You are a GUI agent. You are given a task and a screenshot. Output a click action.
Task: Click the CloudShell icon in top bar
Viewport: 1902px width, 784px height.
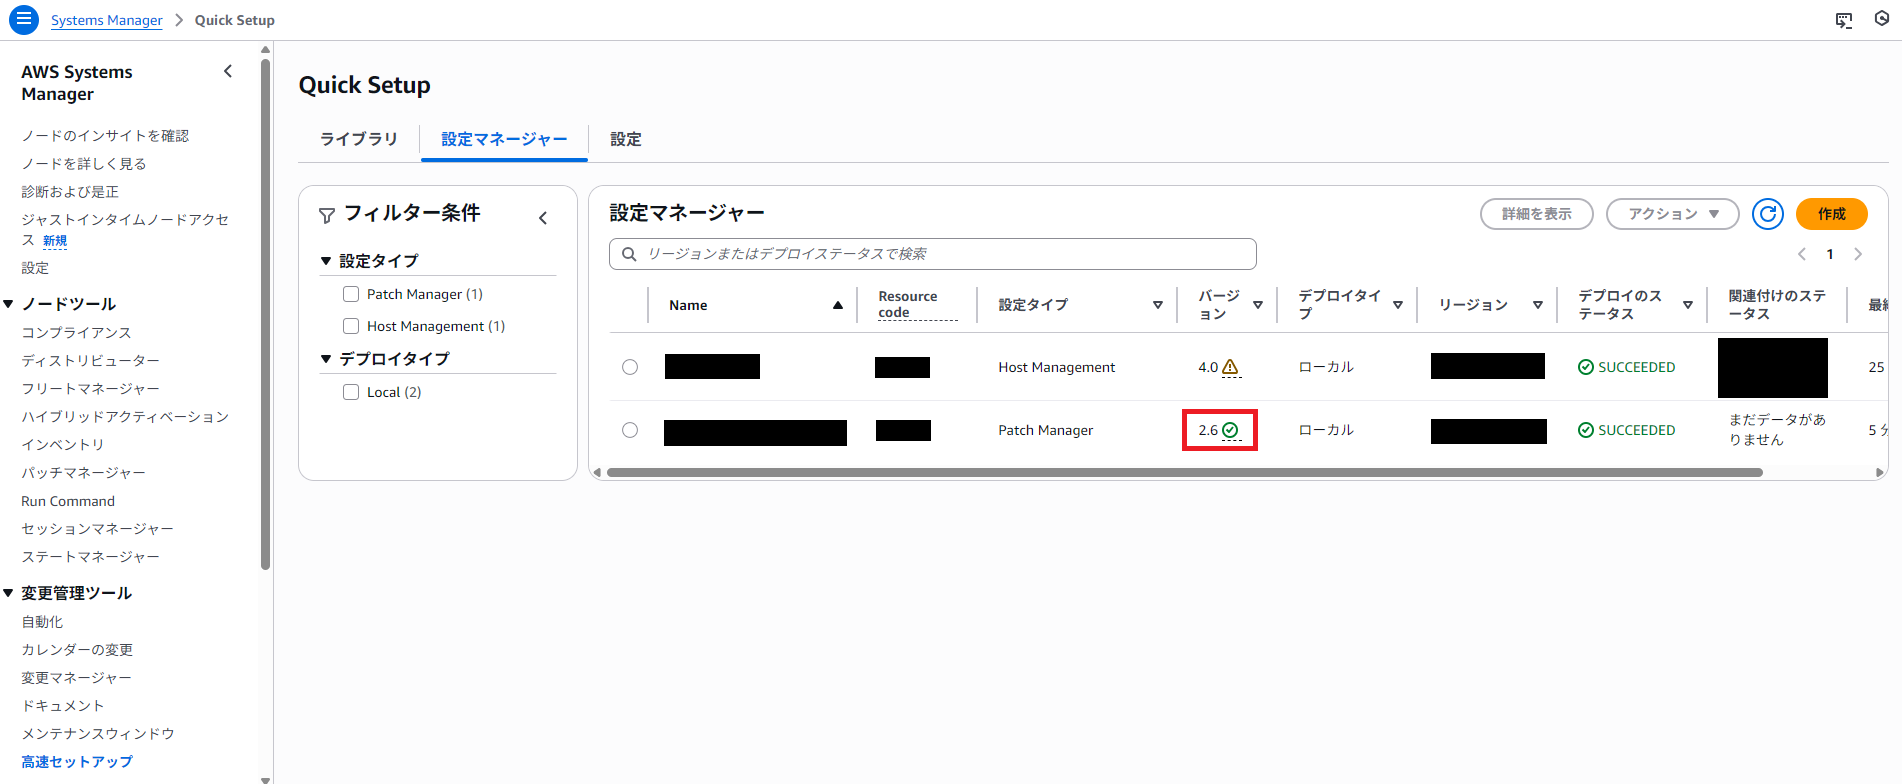point(1844,20)
